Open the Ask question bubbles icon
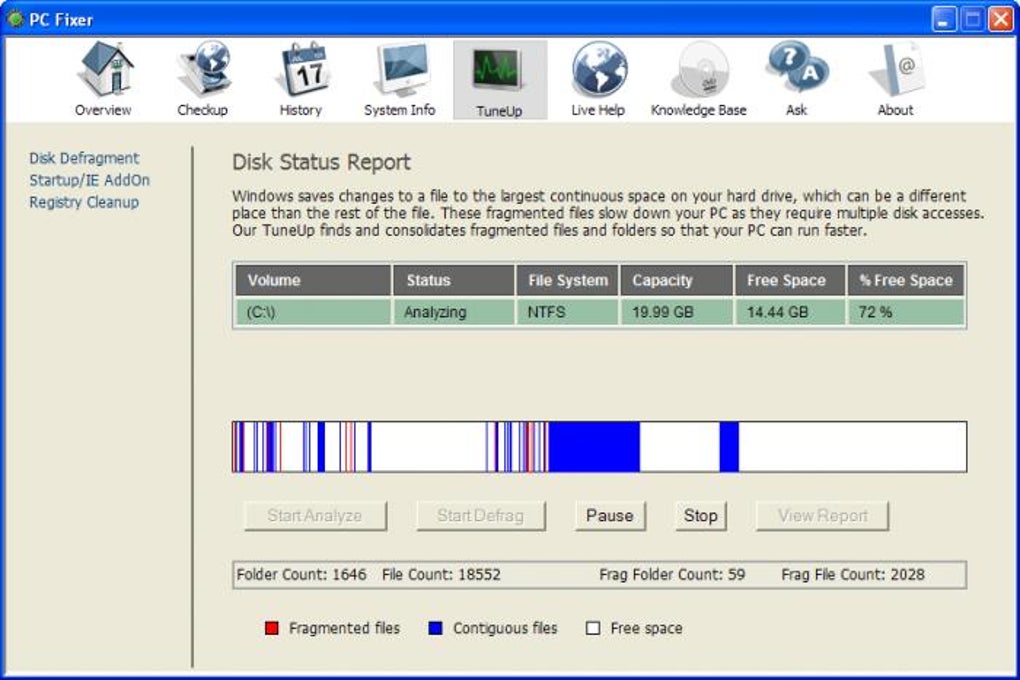Image resolution: width=1020 pixels, height=680 pixels. 797,68
